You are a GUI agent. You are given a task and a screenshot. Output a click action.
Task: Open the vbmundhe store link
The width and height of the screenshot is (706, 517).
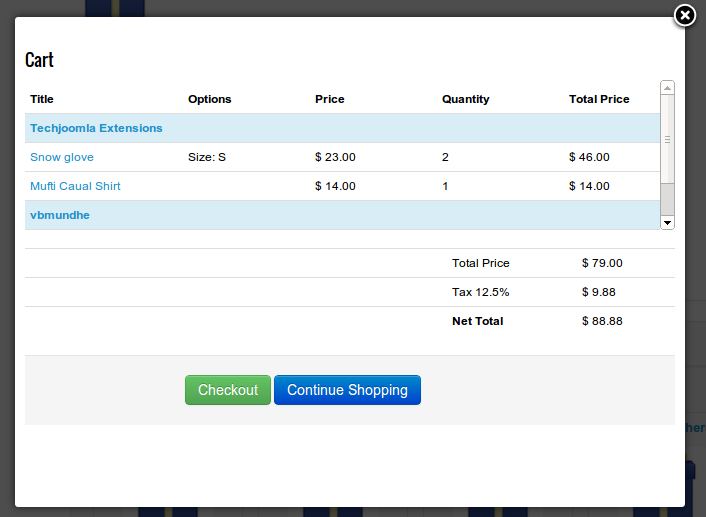point(60,215)
